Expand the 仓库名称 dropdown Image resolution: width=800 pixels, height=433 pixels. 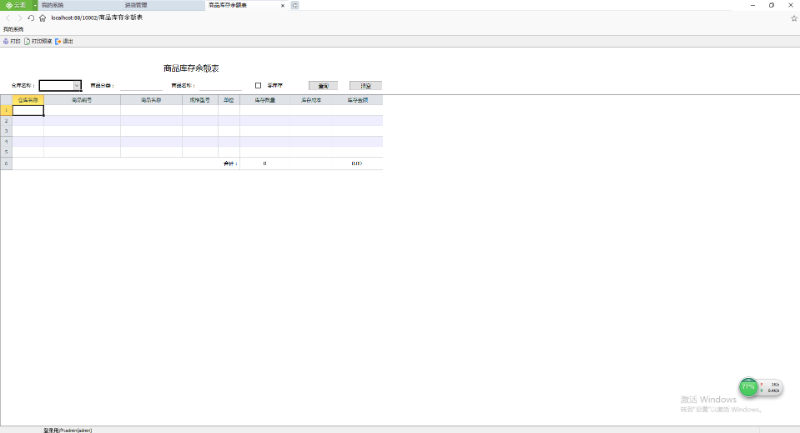tap(77, 86)
